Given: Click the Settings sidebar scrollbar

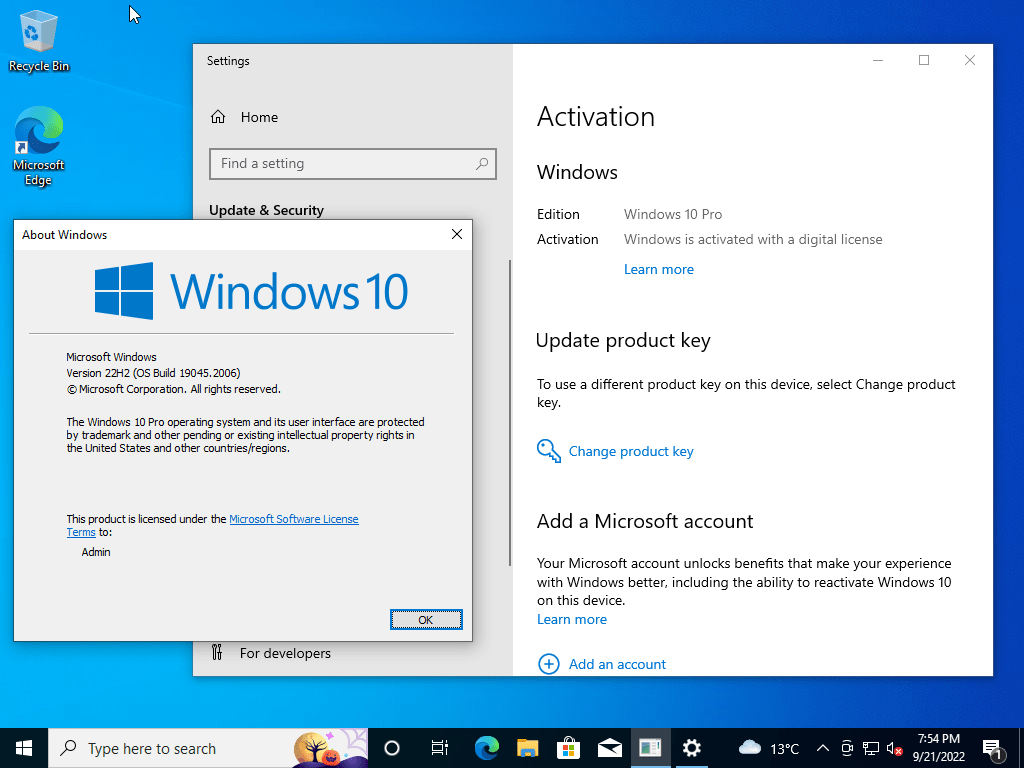Looking at the screenshot, I should pyautogui.click(x=510, y=413).
